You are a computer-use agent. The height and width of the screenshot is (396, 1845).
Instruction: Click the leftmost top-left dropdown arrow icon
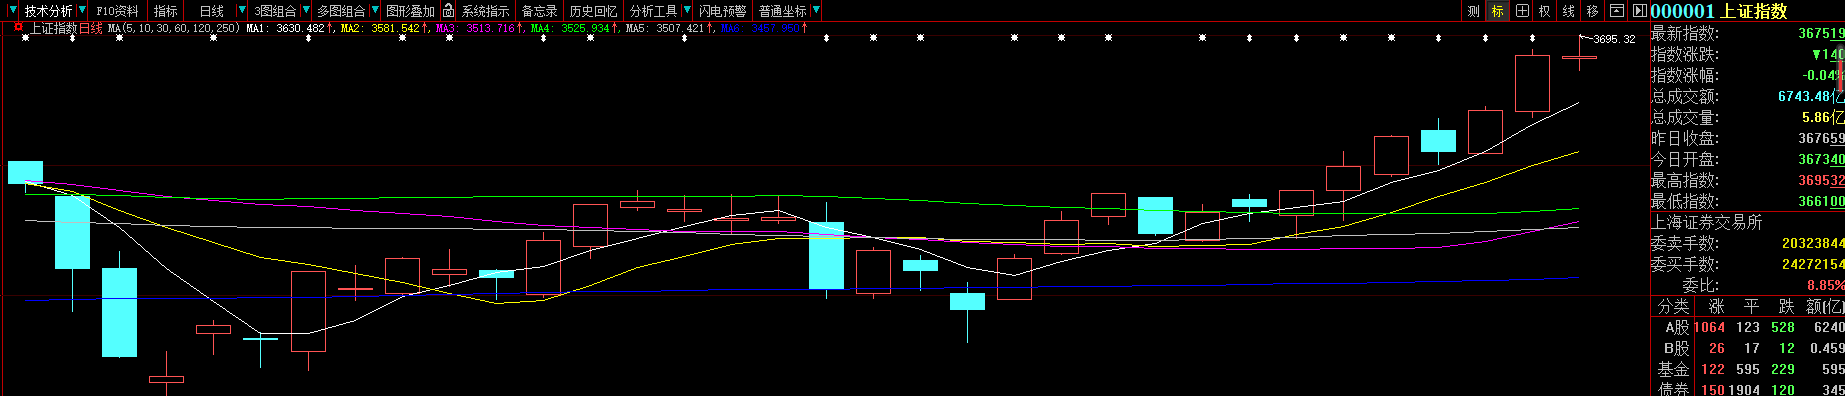(12, 11)
